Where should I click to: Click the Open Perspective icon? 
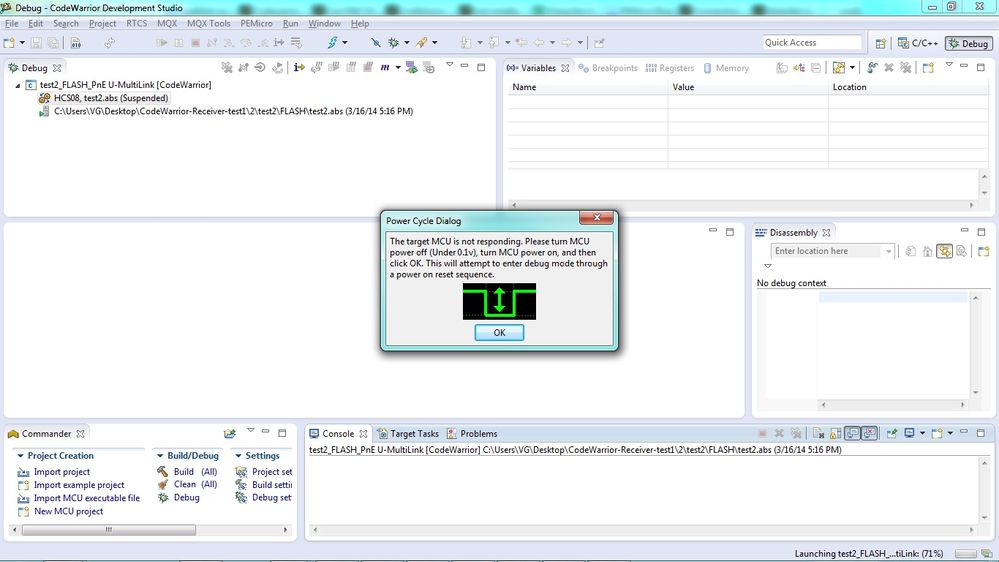point(880,43)
